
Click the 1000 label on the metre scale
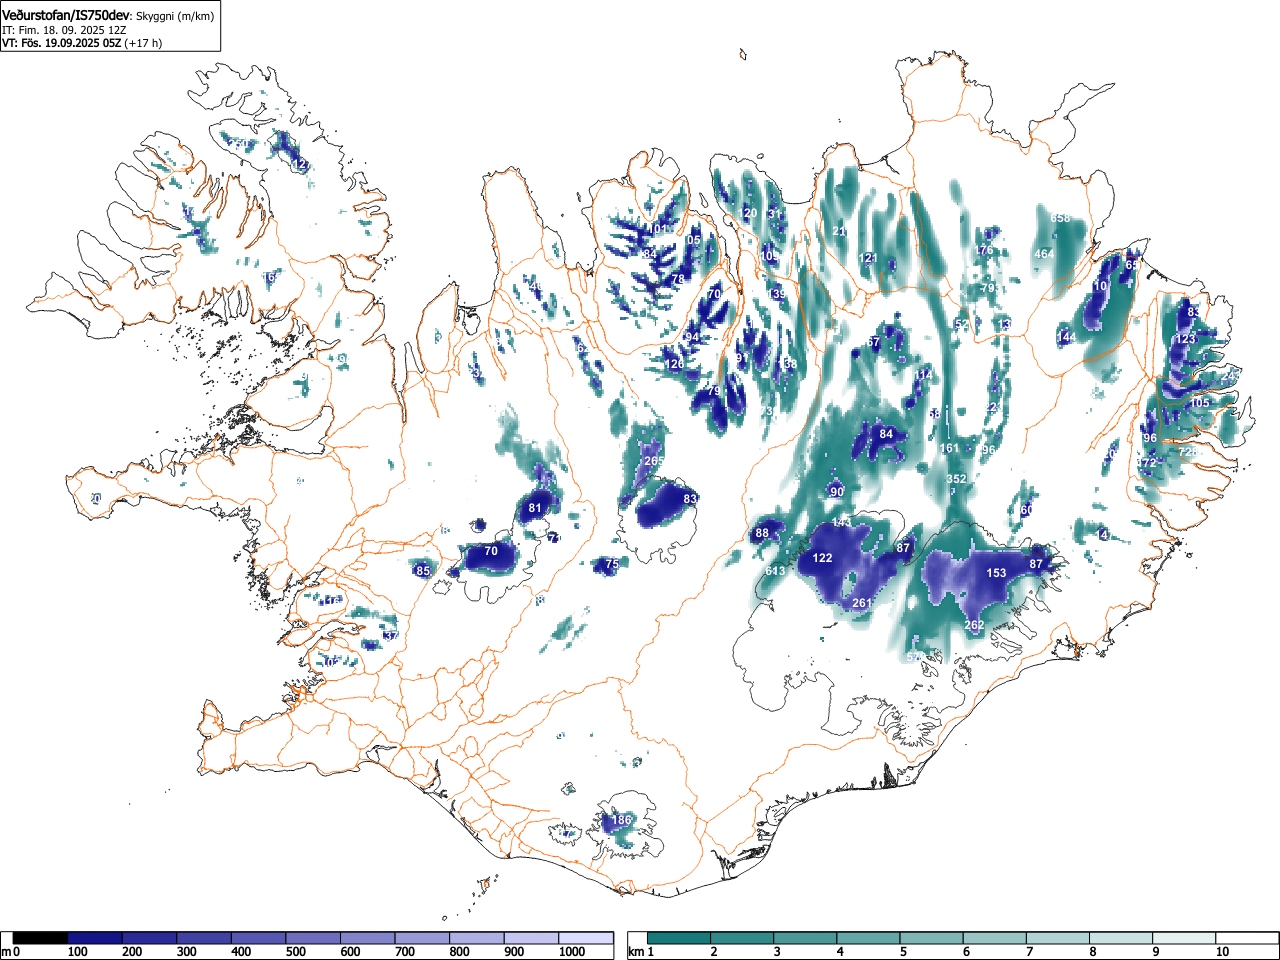[572, 952]
